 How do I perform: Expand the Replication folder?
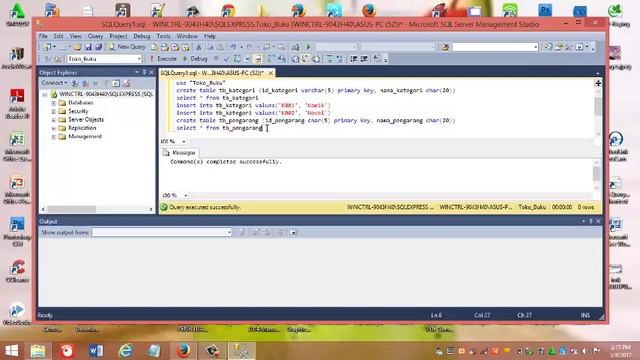click(53, 128)
